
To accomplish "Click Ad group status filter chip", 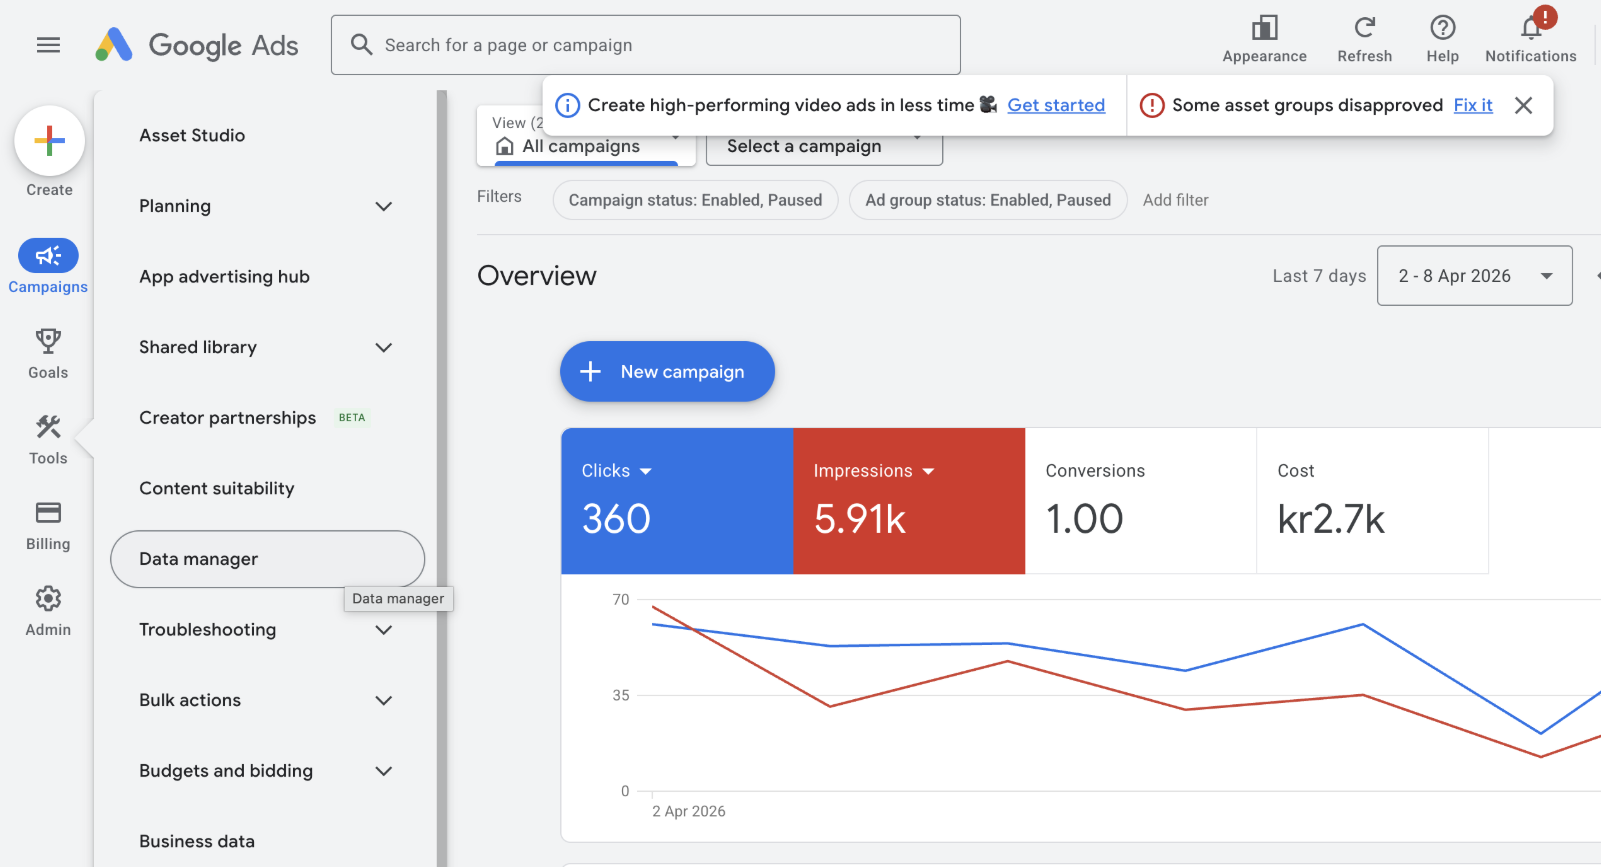I will click(988, 200).
